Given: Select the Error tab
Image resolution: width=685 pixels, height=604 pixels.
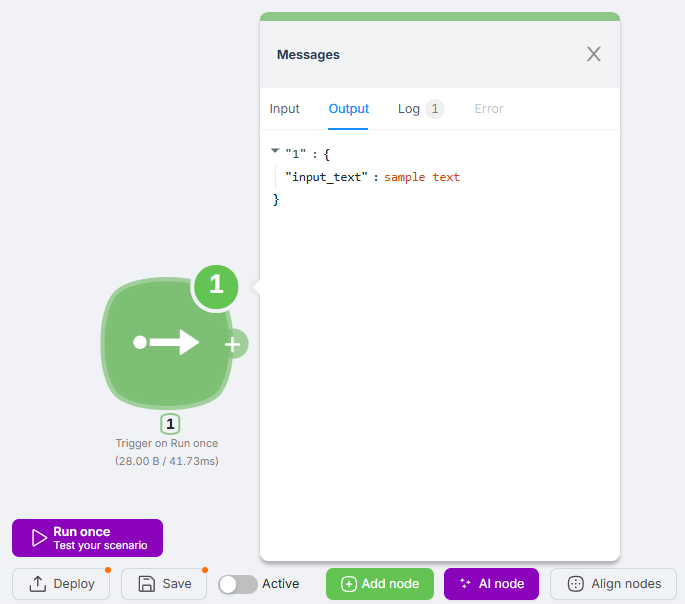Looking at the screenshot, I should 489,109.
